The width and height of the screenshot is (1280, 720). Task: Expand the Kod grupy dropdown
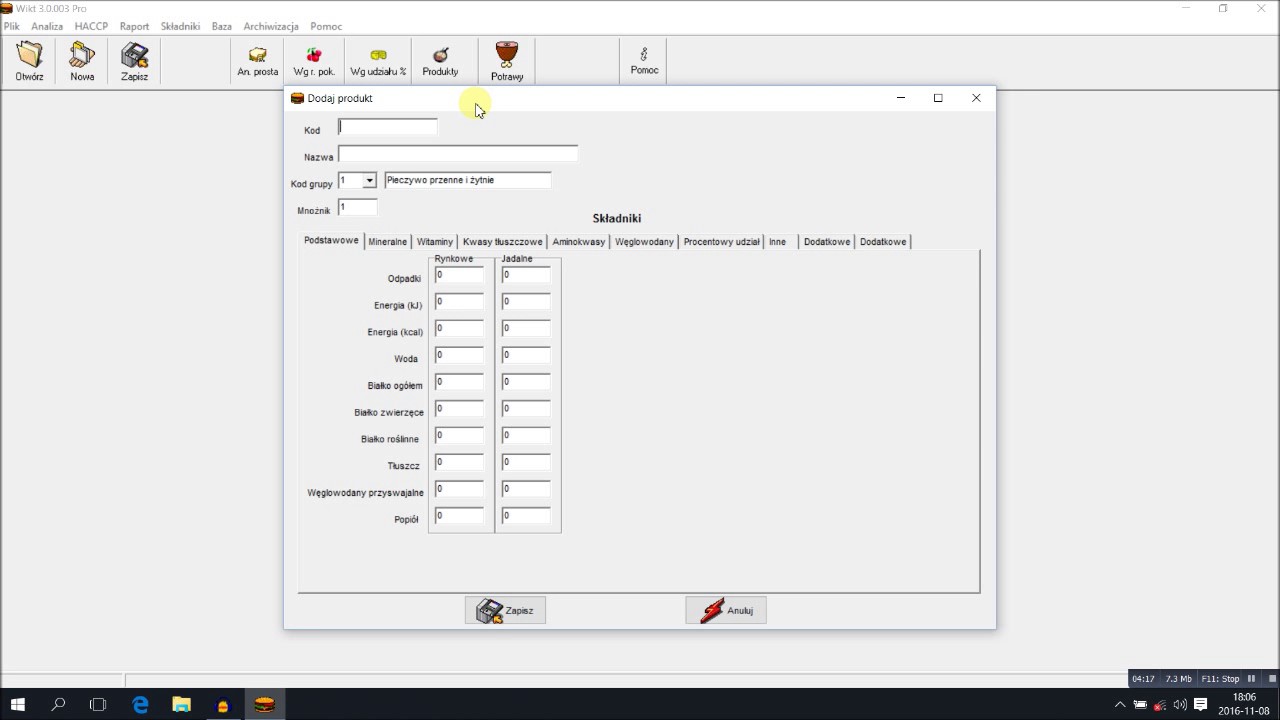(369, 181)
